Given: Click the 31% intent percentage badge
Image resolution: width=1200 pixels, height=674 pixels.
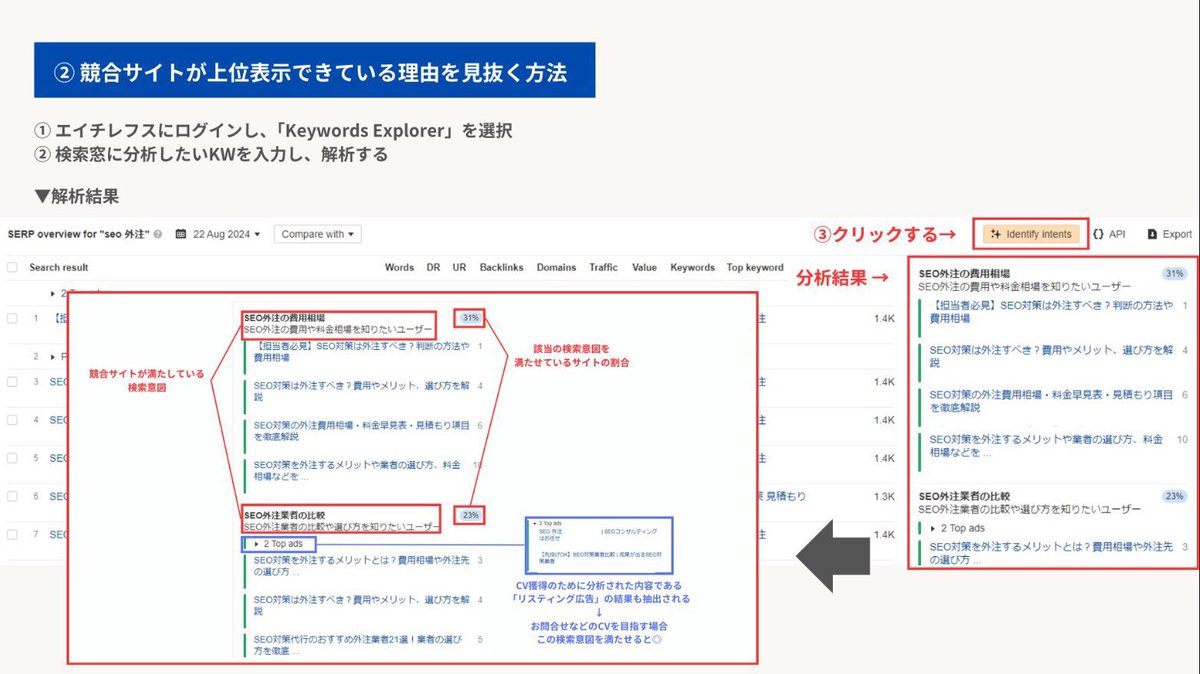Looking at the screenshot, I should coord(469,317).
